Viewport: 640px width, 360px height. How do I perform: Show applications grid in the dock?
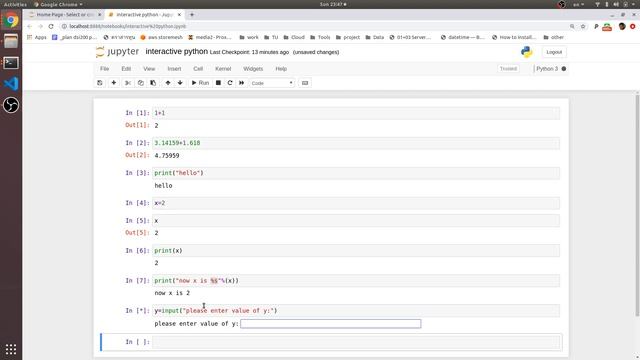[x=11, y=349]
